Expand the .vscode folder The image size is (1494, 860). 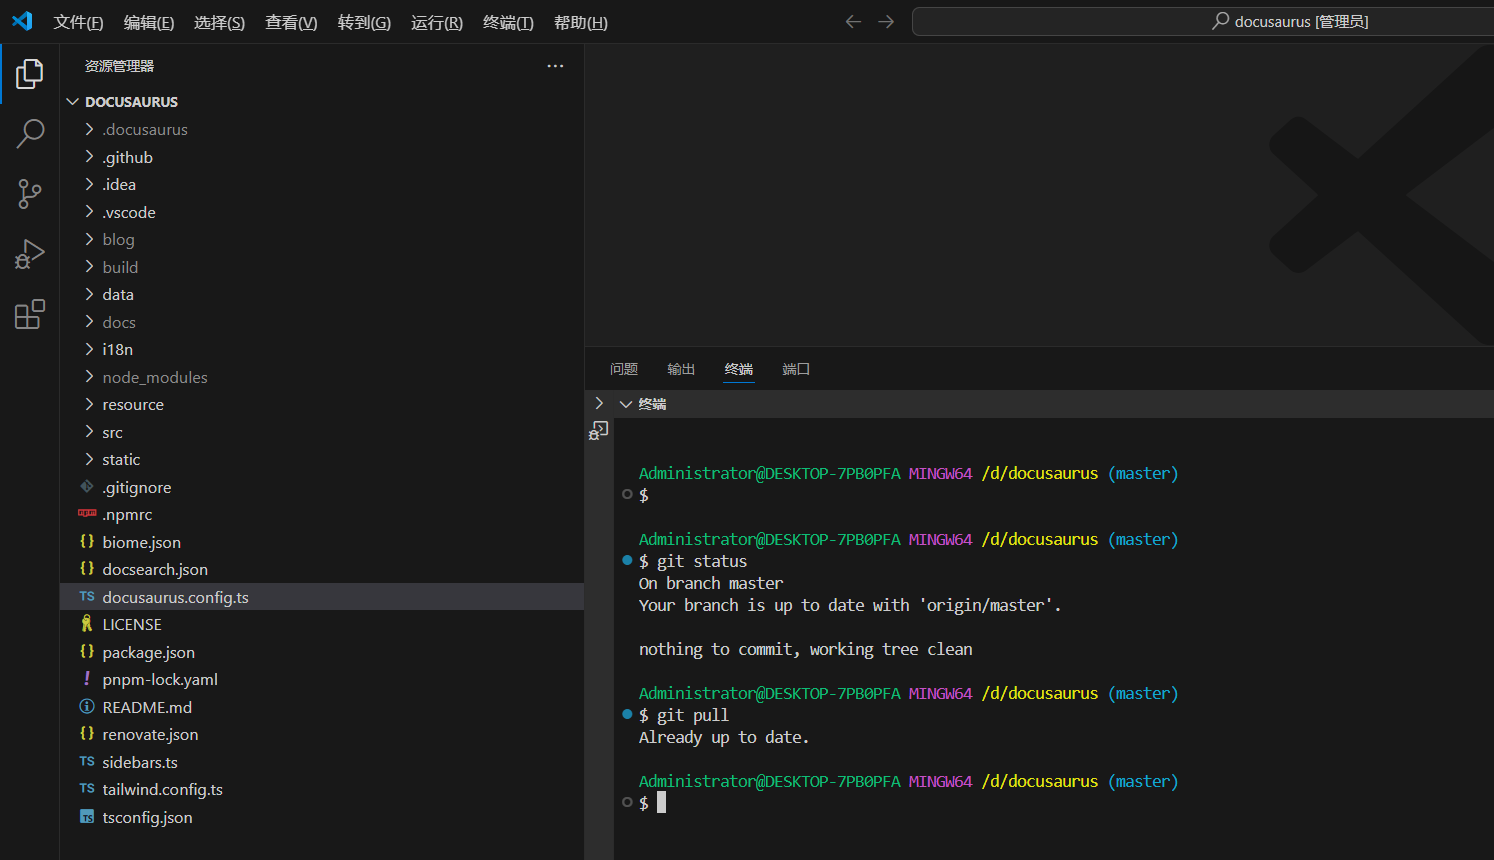89,212
